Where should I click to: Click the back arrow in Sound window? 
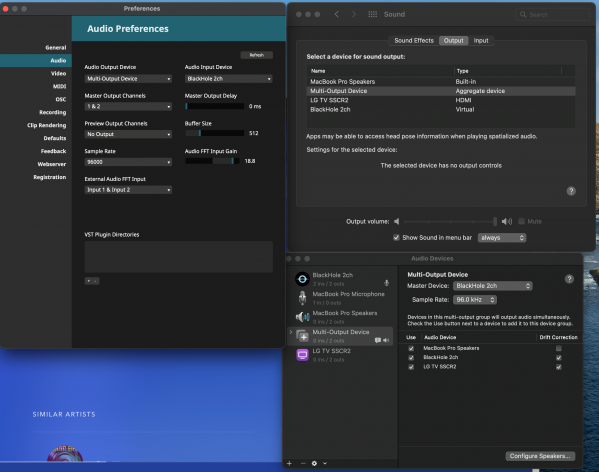click(x=336, y=14)
